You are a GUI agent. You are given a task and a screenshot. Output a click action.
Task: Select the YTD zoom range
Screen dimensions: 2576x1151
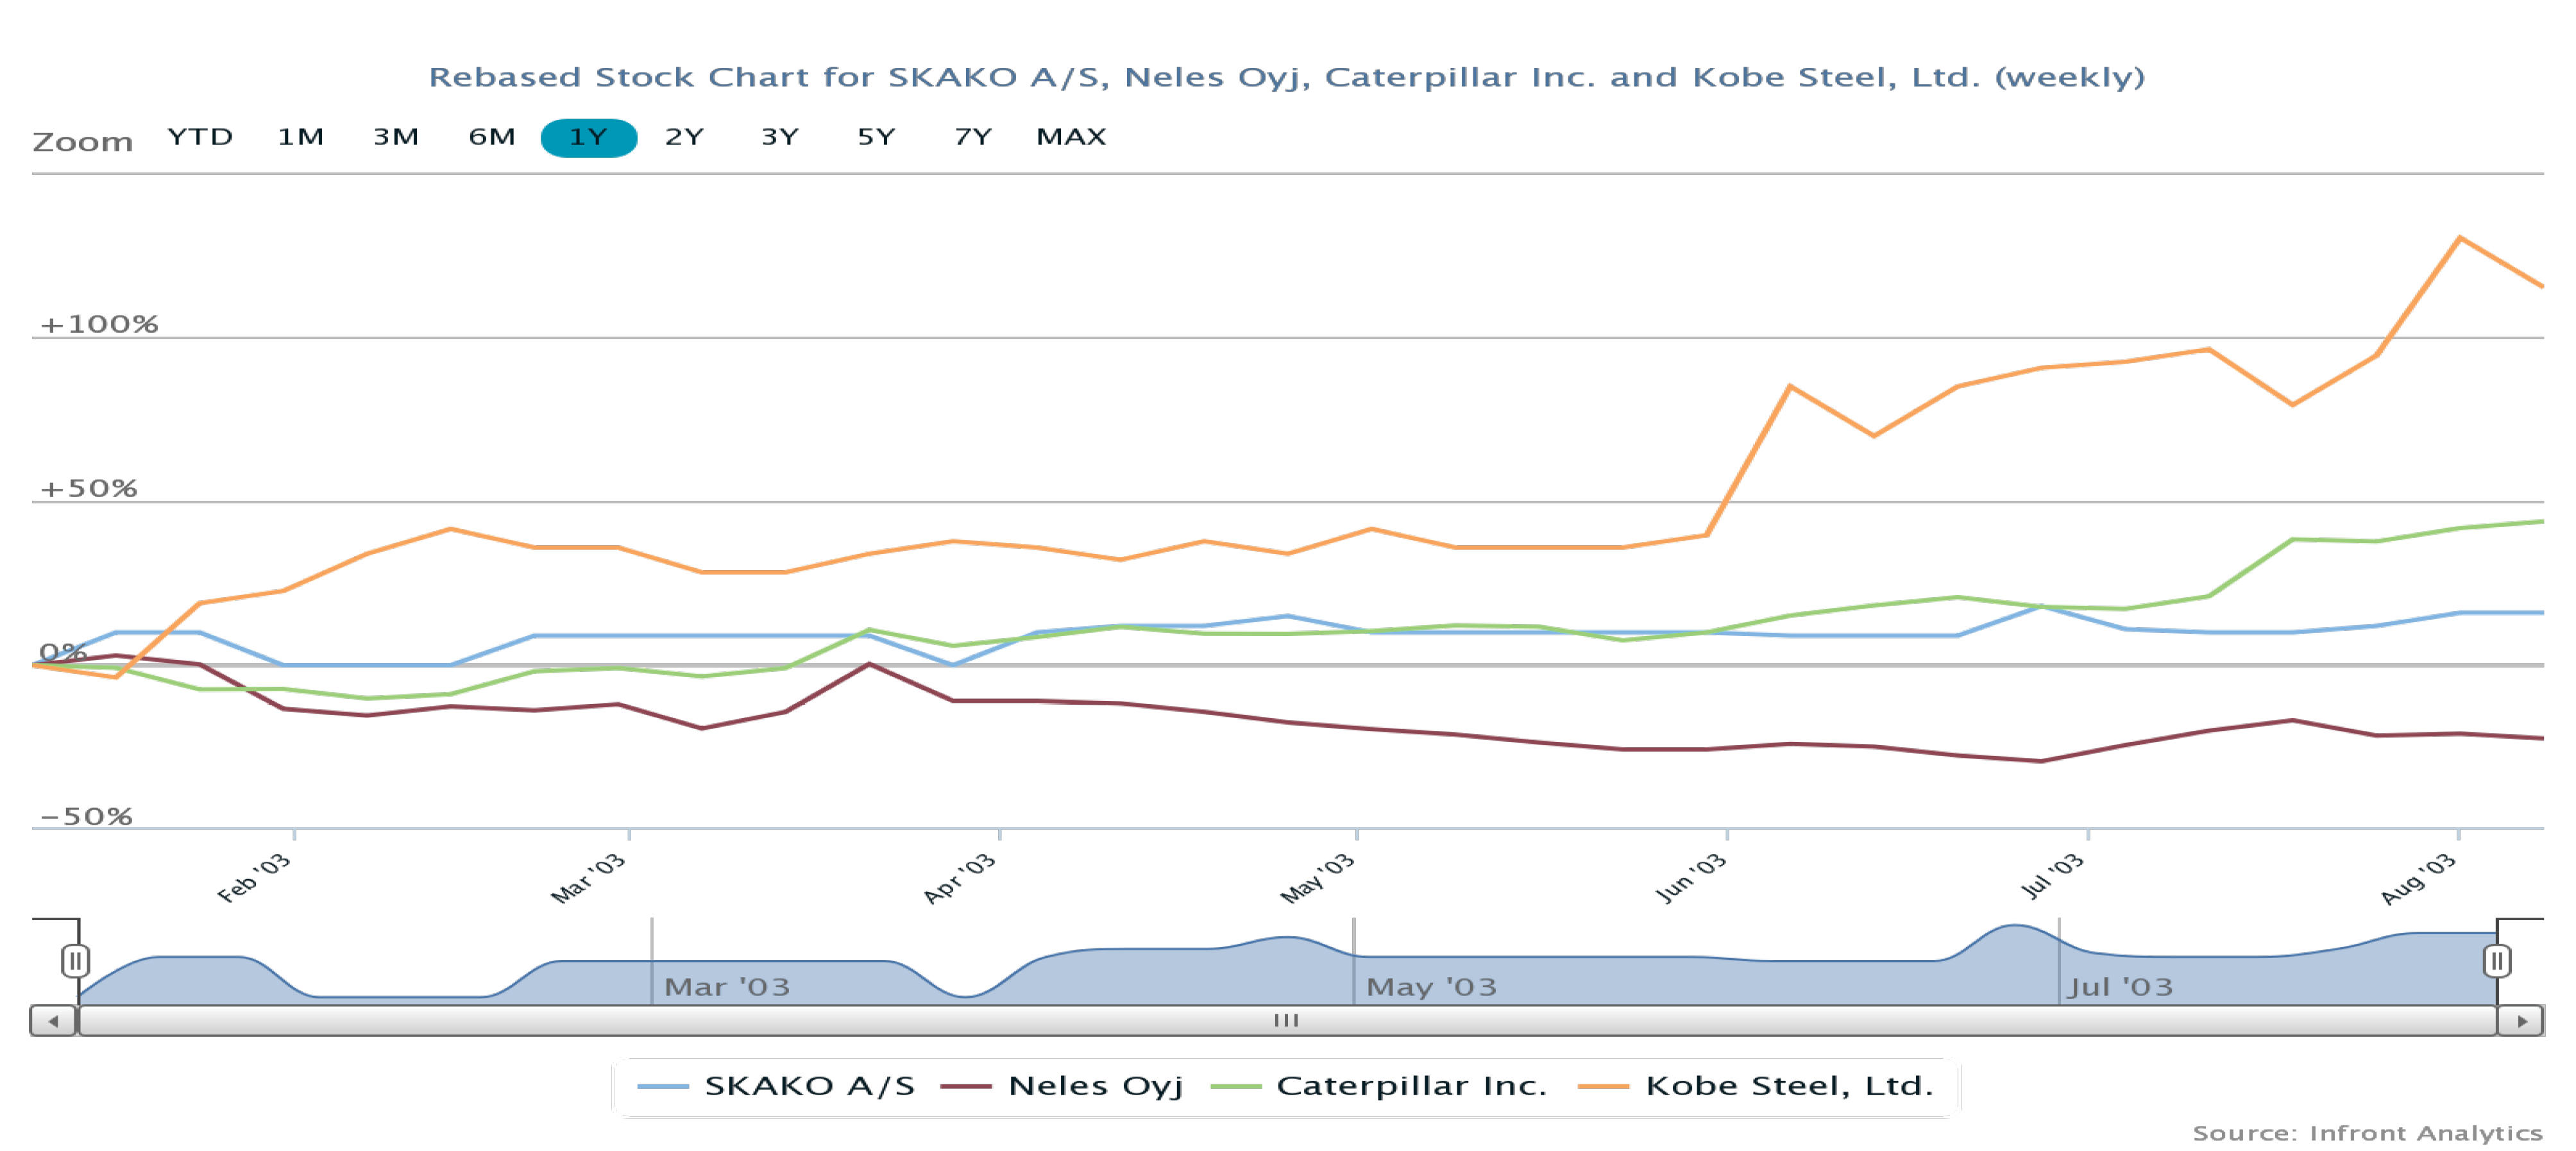point(200,137)
